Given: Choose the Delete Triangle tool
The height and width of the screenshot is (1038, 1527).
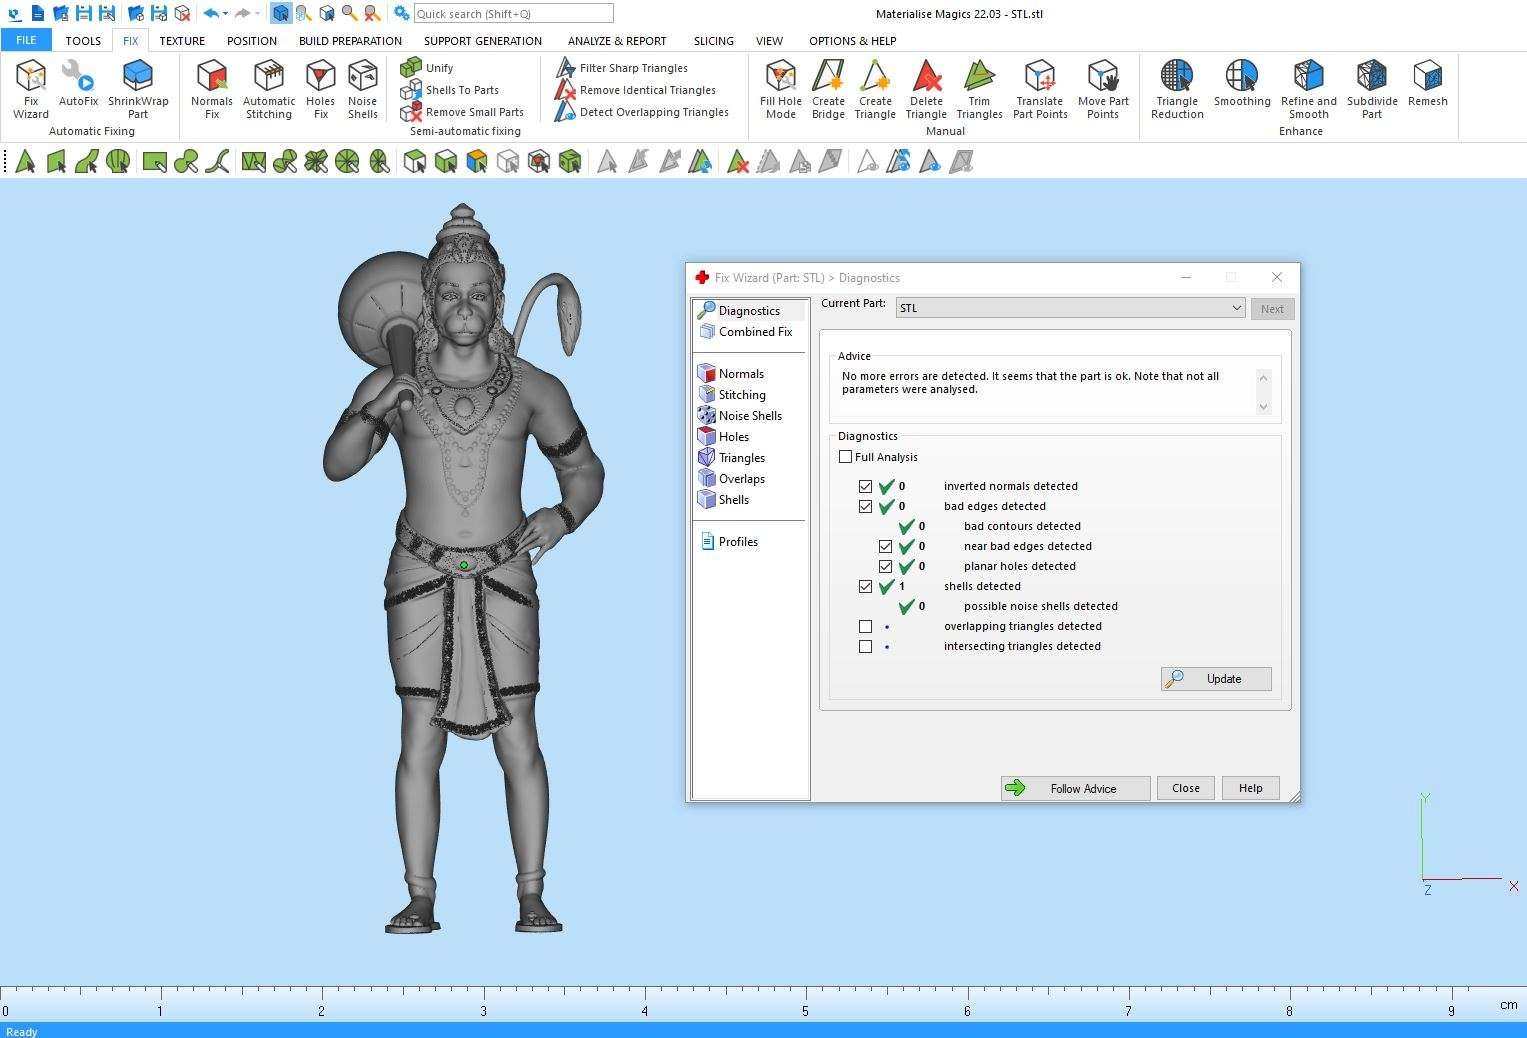Looking at the screenshot, I should click(x=926, y=86).
